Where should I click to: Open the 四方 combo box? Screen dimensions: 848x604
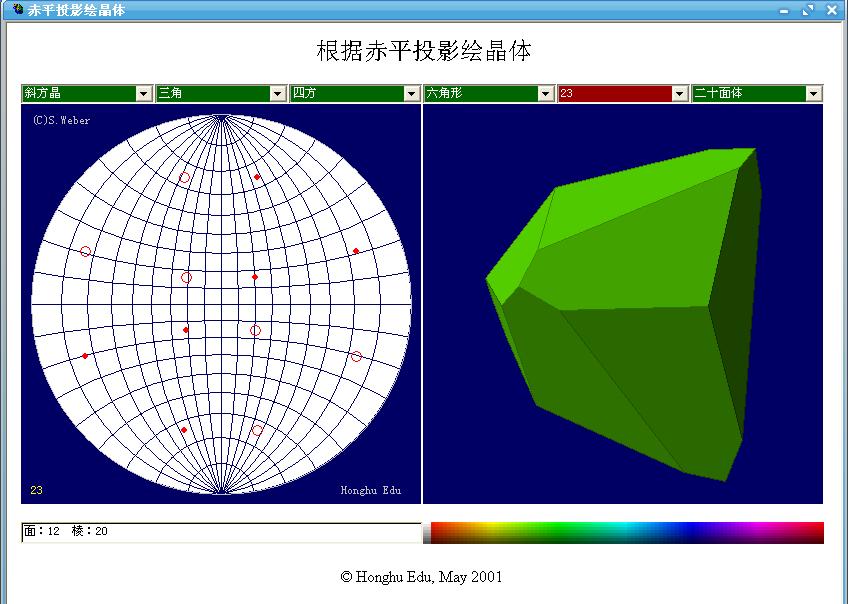(412, 93)
